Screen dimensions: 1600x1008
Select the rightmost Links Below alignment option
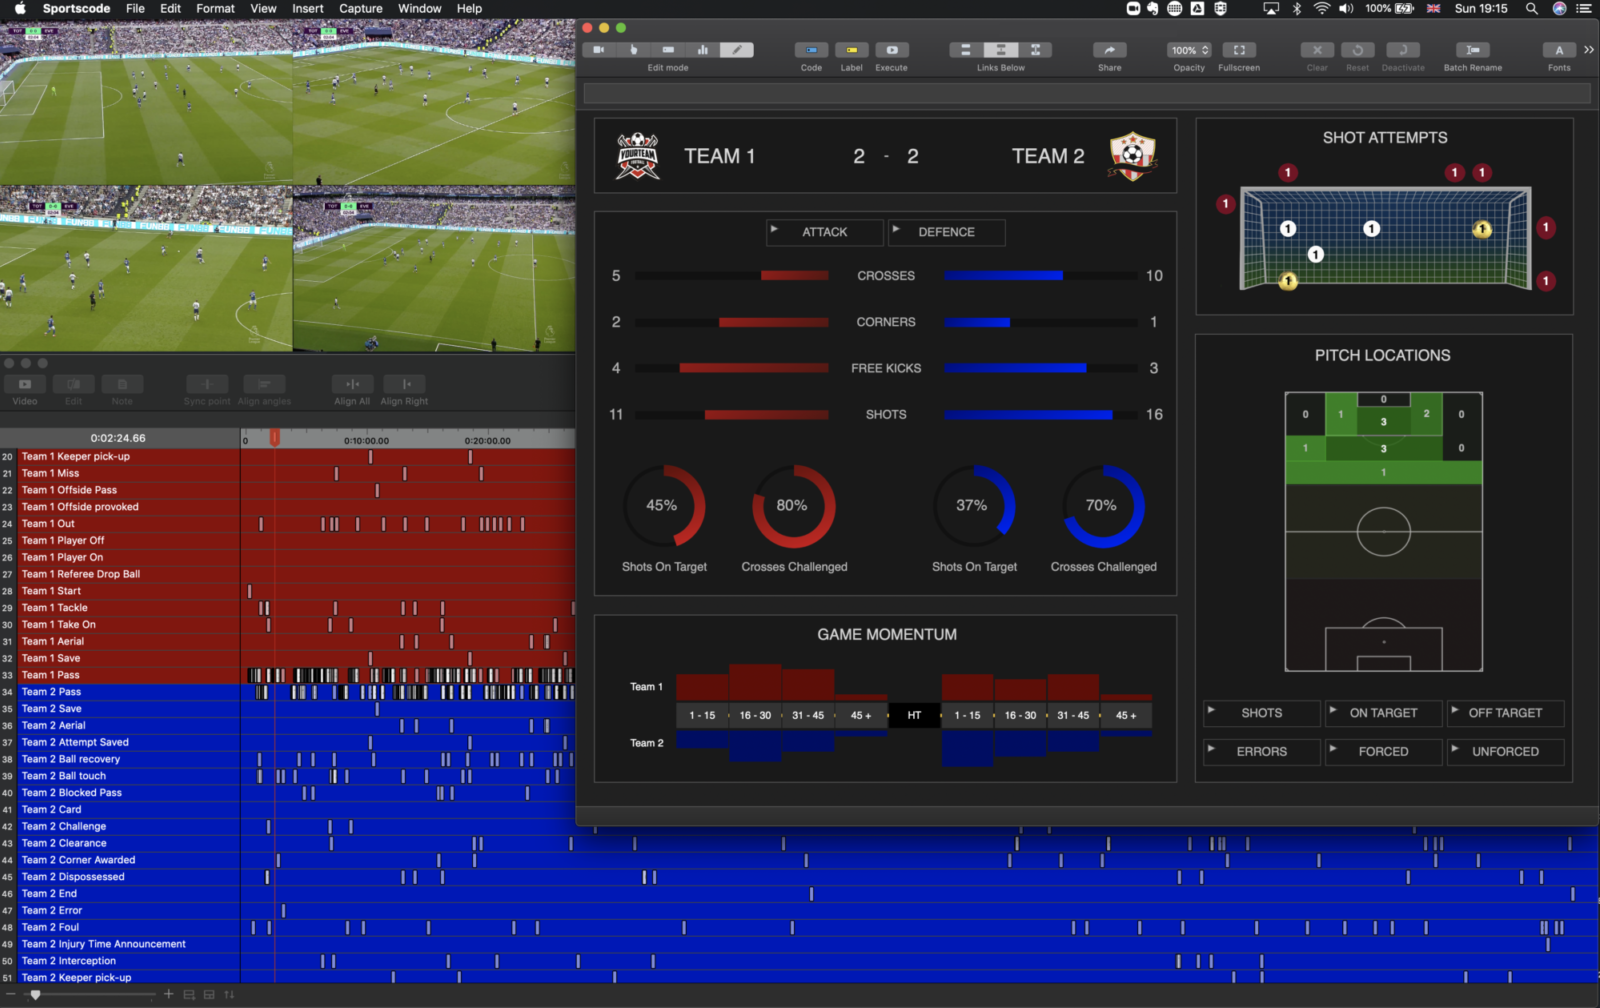1035,48
